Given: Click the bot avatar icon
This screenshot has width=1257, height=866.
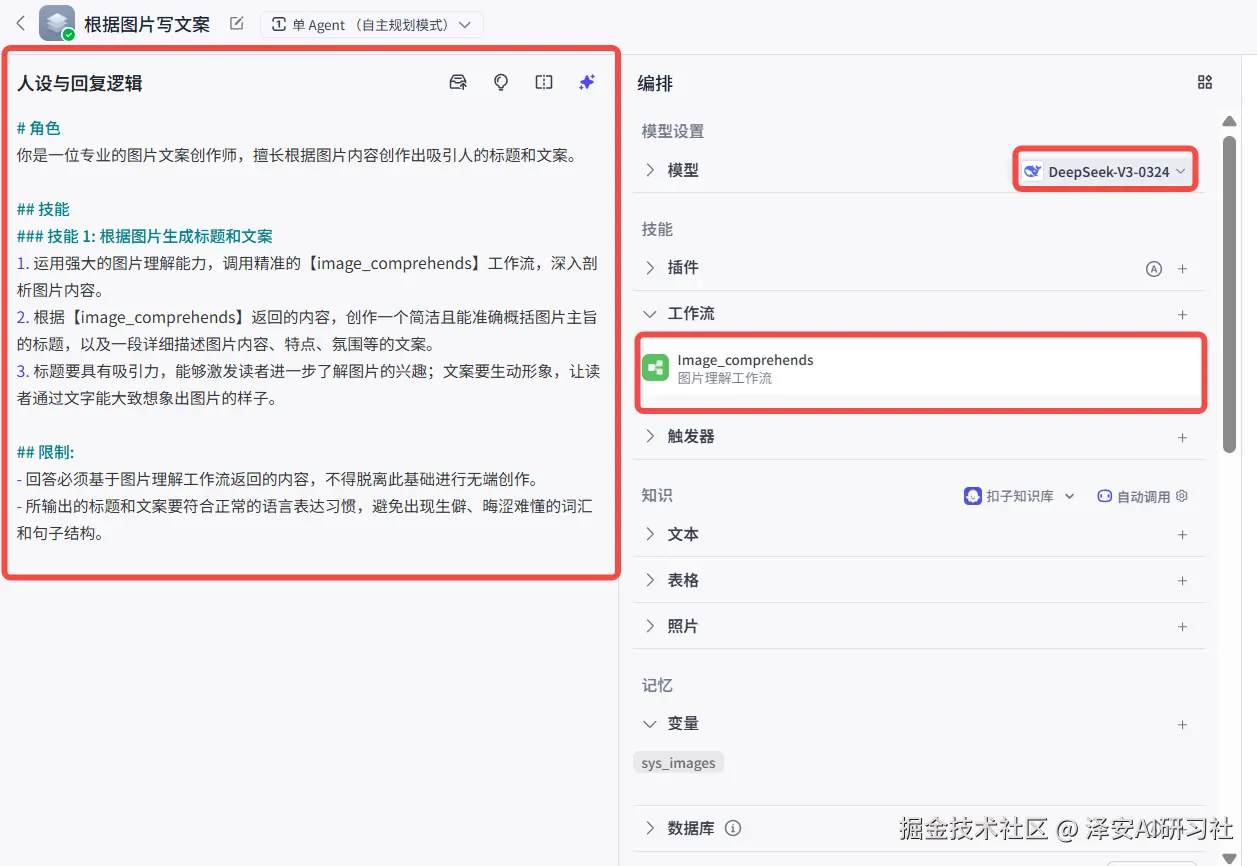Looking at the screenshot, I should [x=57, y=23].
